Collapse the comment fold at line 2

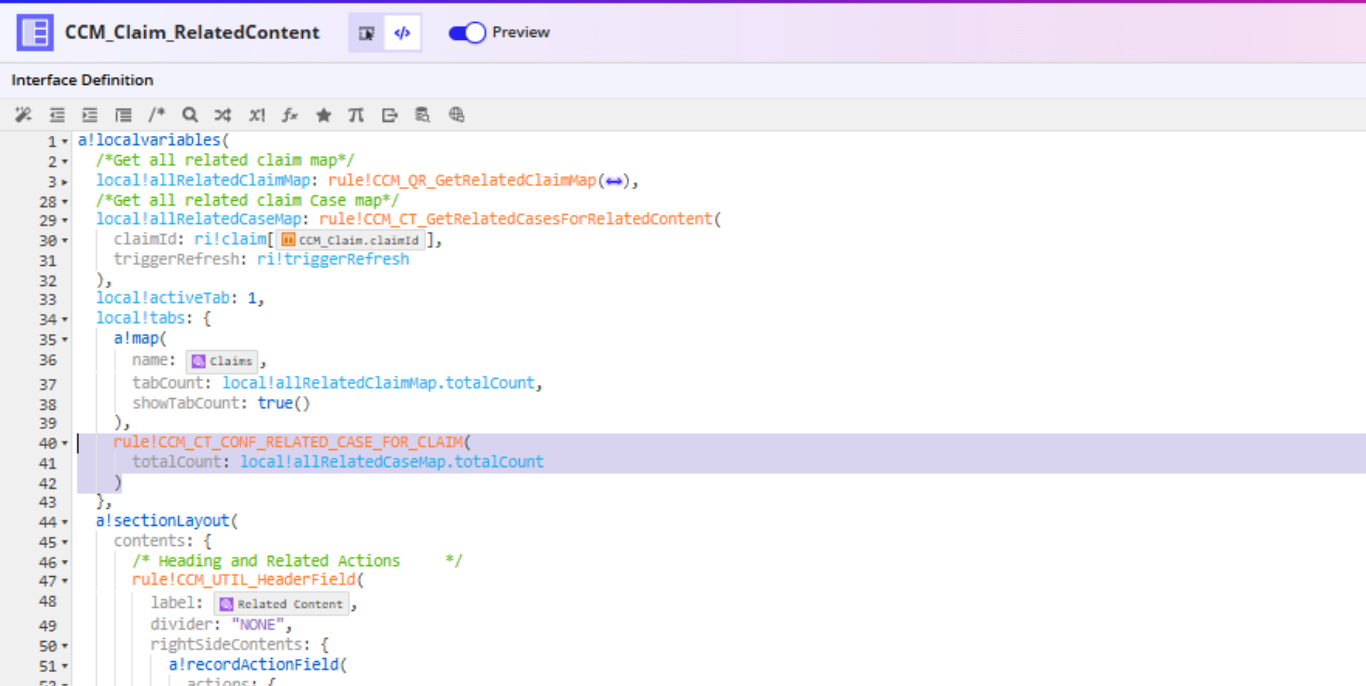pyautogui.click(x=66, y=162)
